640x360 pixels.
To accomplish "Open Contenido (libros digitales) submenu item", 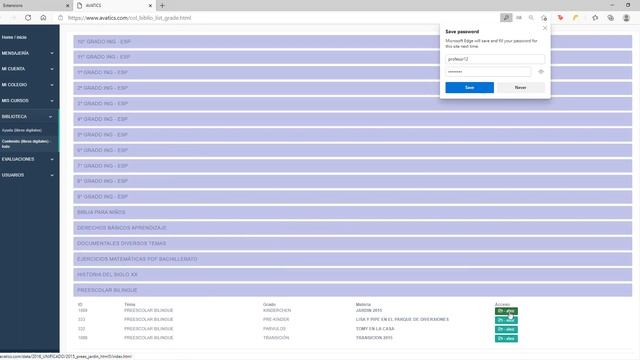I will coord(25,144).
